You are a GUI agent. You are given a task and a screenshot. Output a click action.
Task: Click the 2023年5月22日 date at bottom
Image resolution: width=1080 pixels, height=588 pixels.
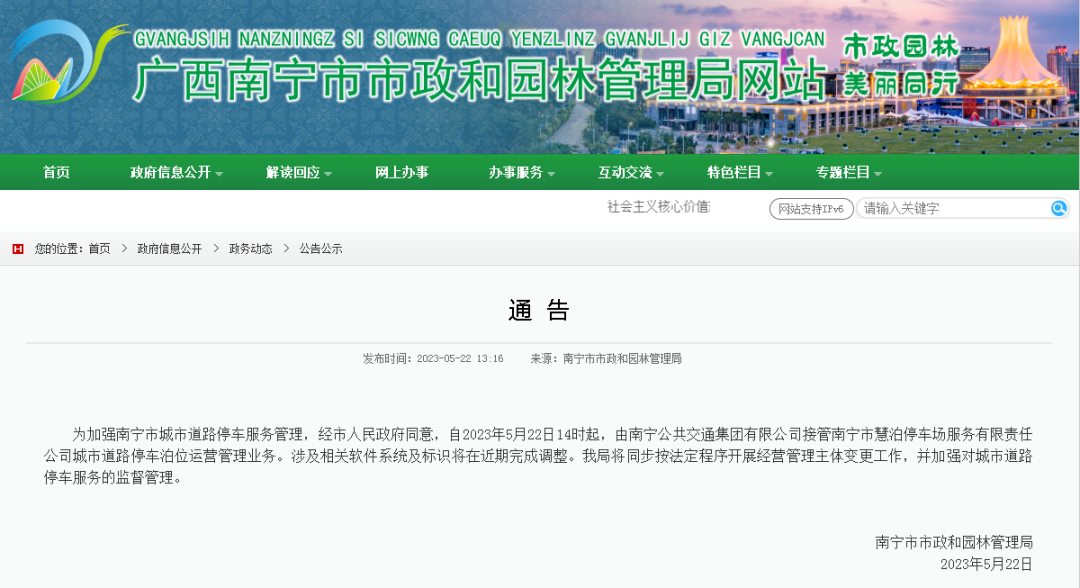pyautogui.click(x=986, y=565)
